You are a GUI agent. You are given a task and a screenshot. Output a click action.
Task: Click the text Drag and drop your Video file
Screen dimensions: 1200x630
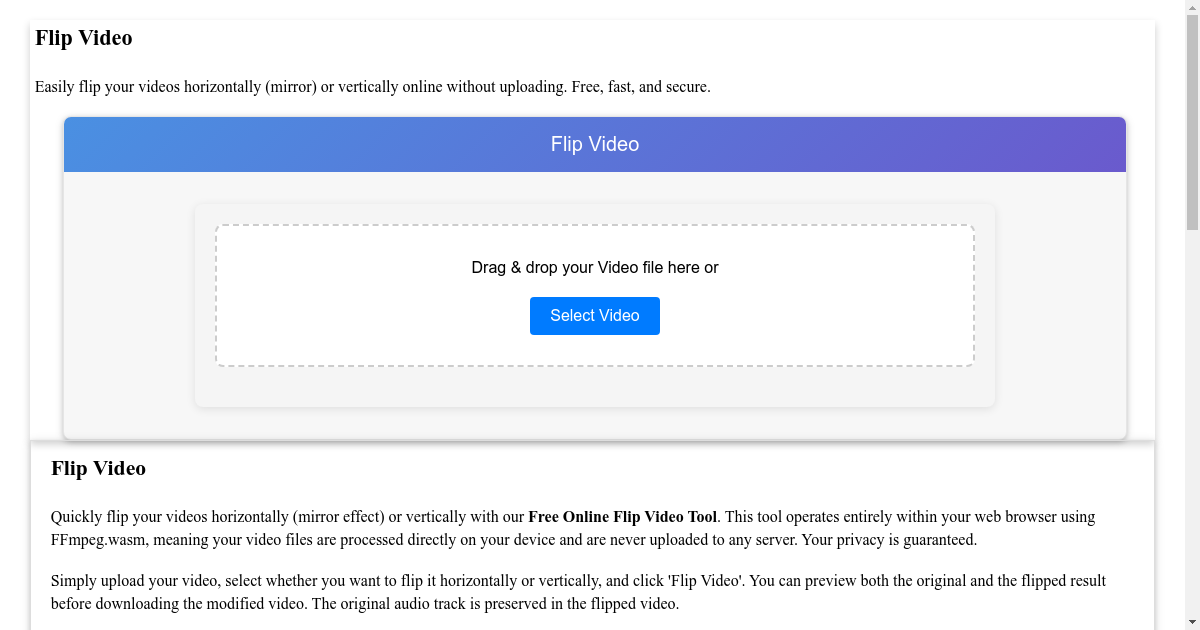click(594, 267)
